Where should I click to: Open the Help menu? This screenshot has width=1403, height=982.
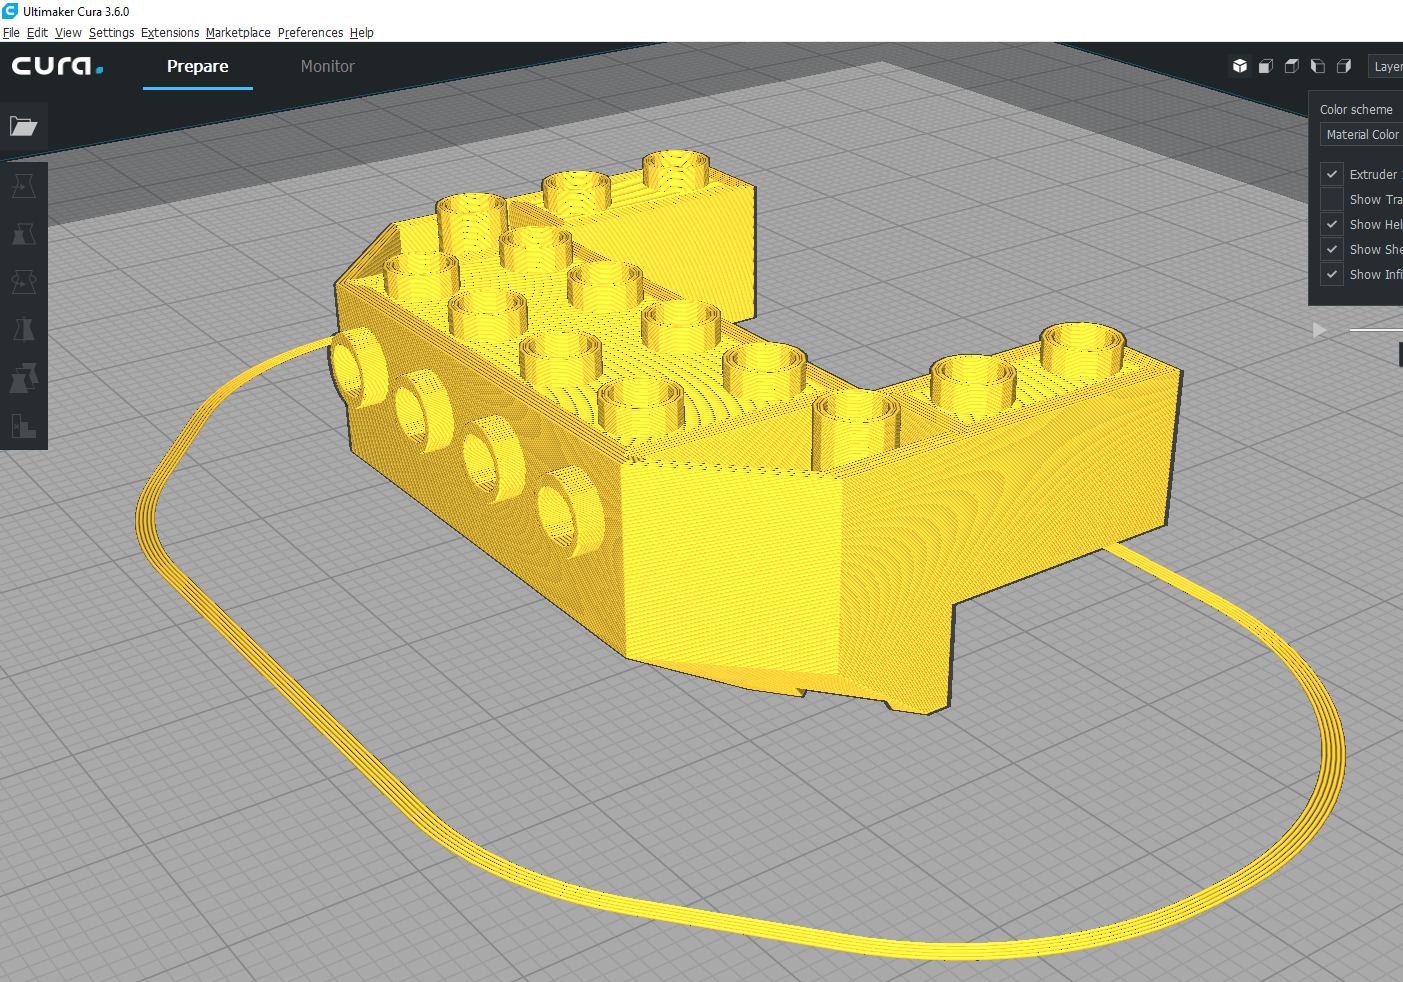tap(362, 32)
